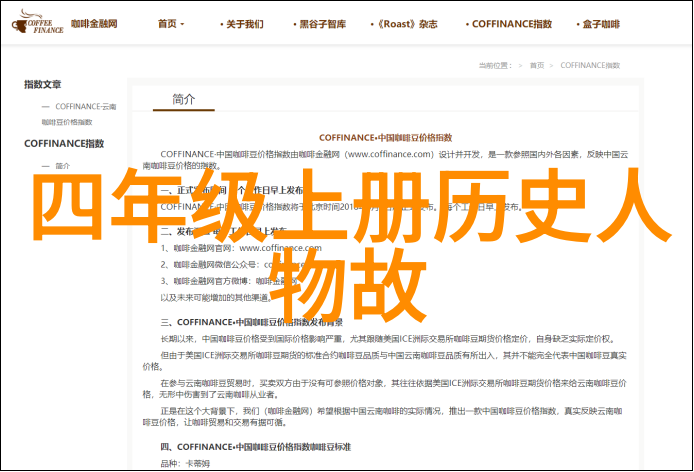Screen dimensions: 694x472
Task: Open the 简介 link in the sidebar
Action: click(62, 166)
